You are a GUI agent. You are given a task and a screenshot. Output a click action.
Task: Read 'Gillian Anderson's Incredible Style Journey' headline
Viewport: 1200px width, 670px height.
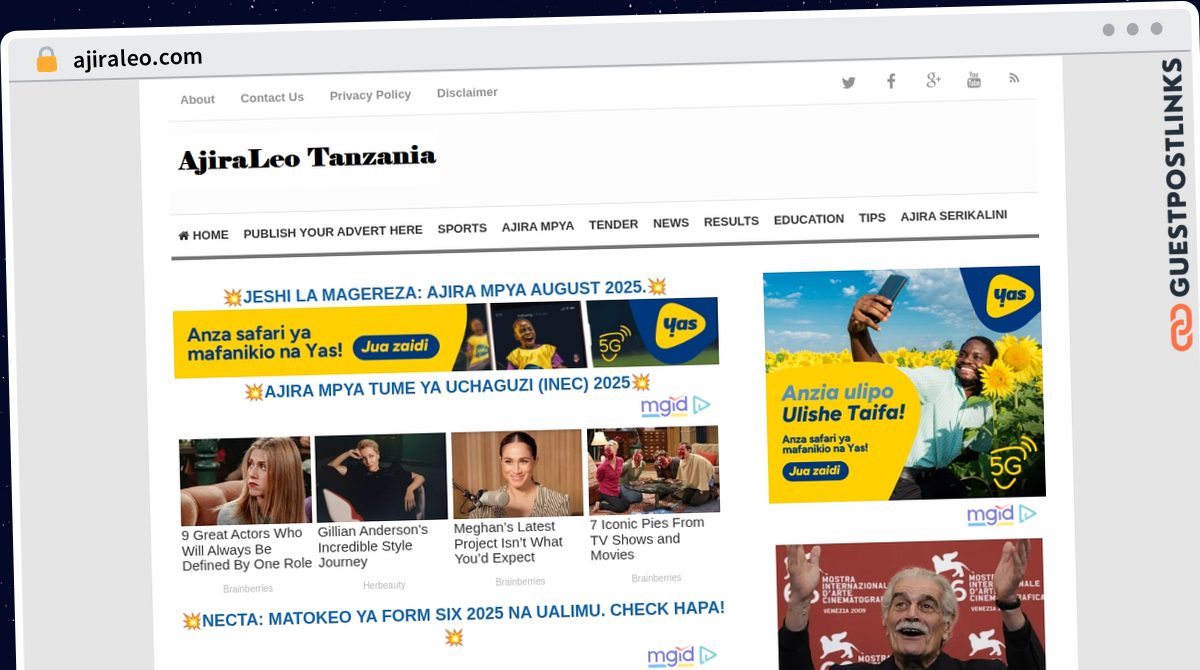[373, 546]
